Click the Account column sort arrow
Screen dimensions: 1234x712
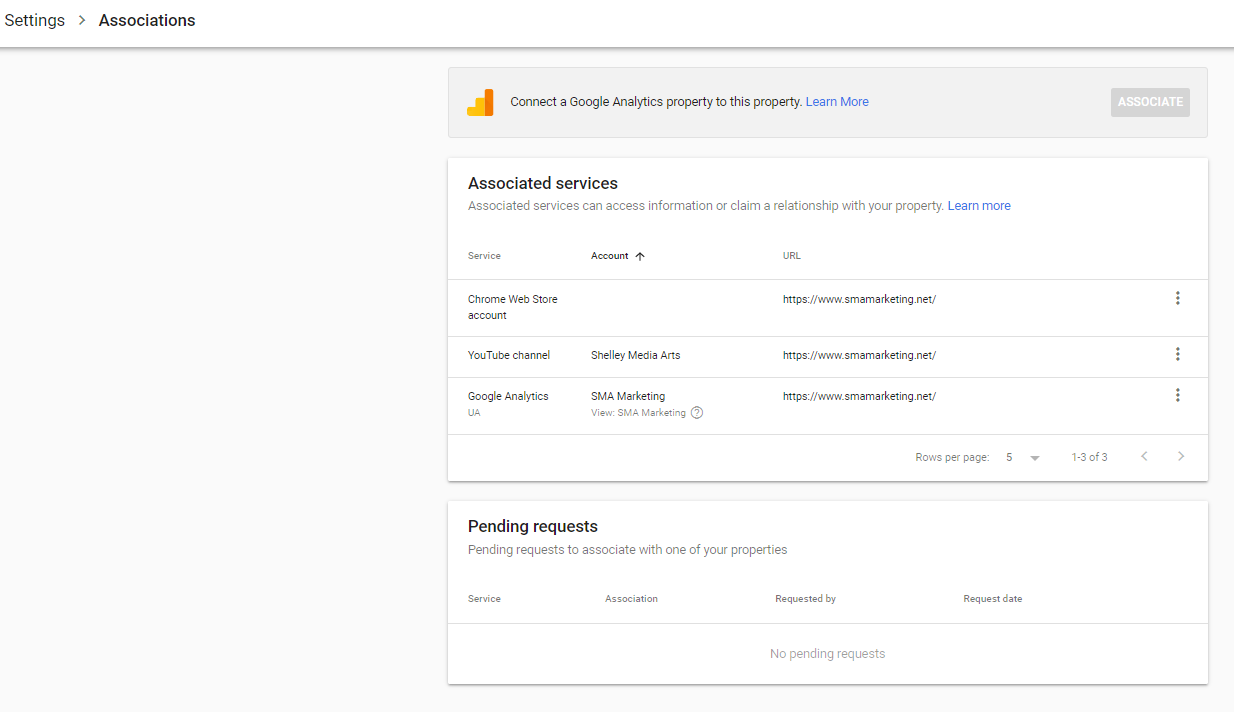click(640, 256)
